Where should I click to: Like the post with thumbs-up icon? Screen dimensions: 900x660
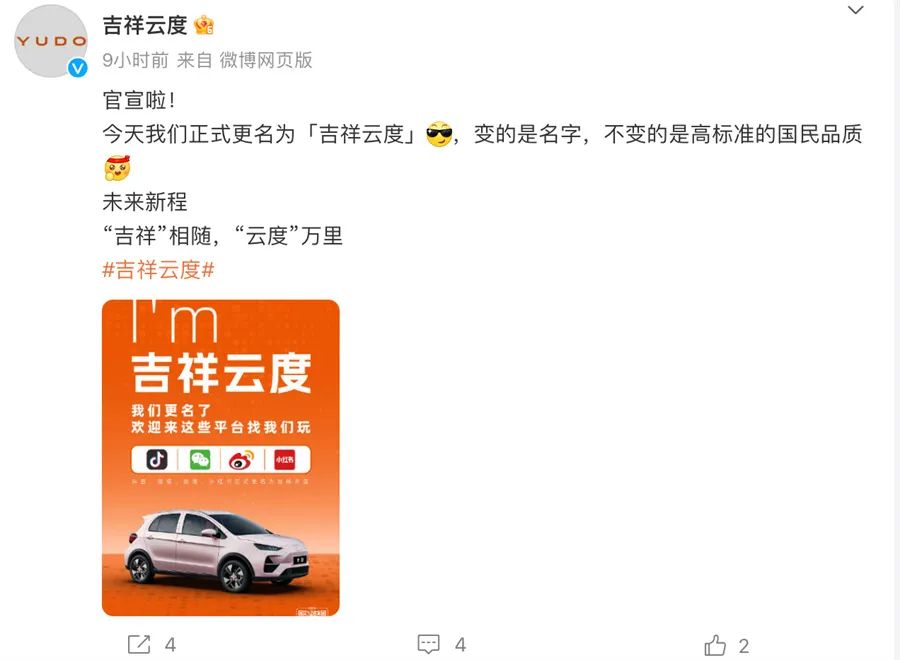[715, 645]
